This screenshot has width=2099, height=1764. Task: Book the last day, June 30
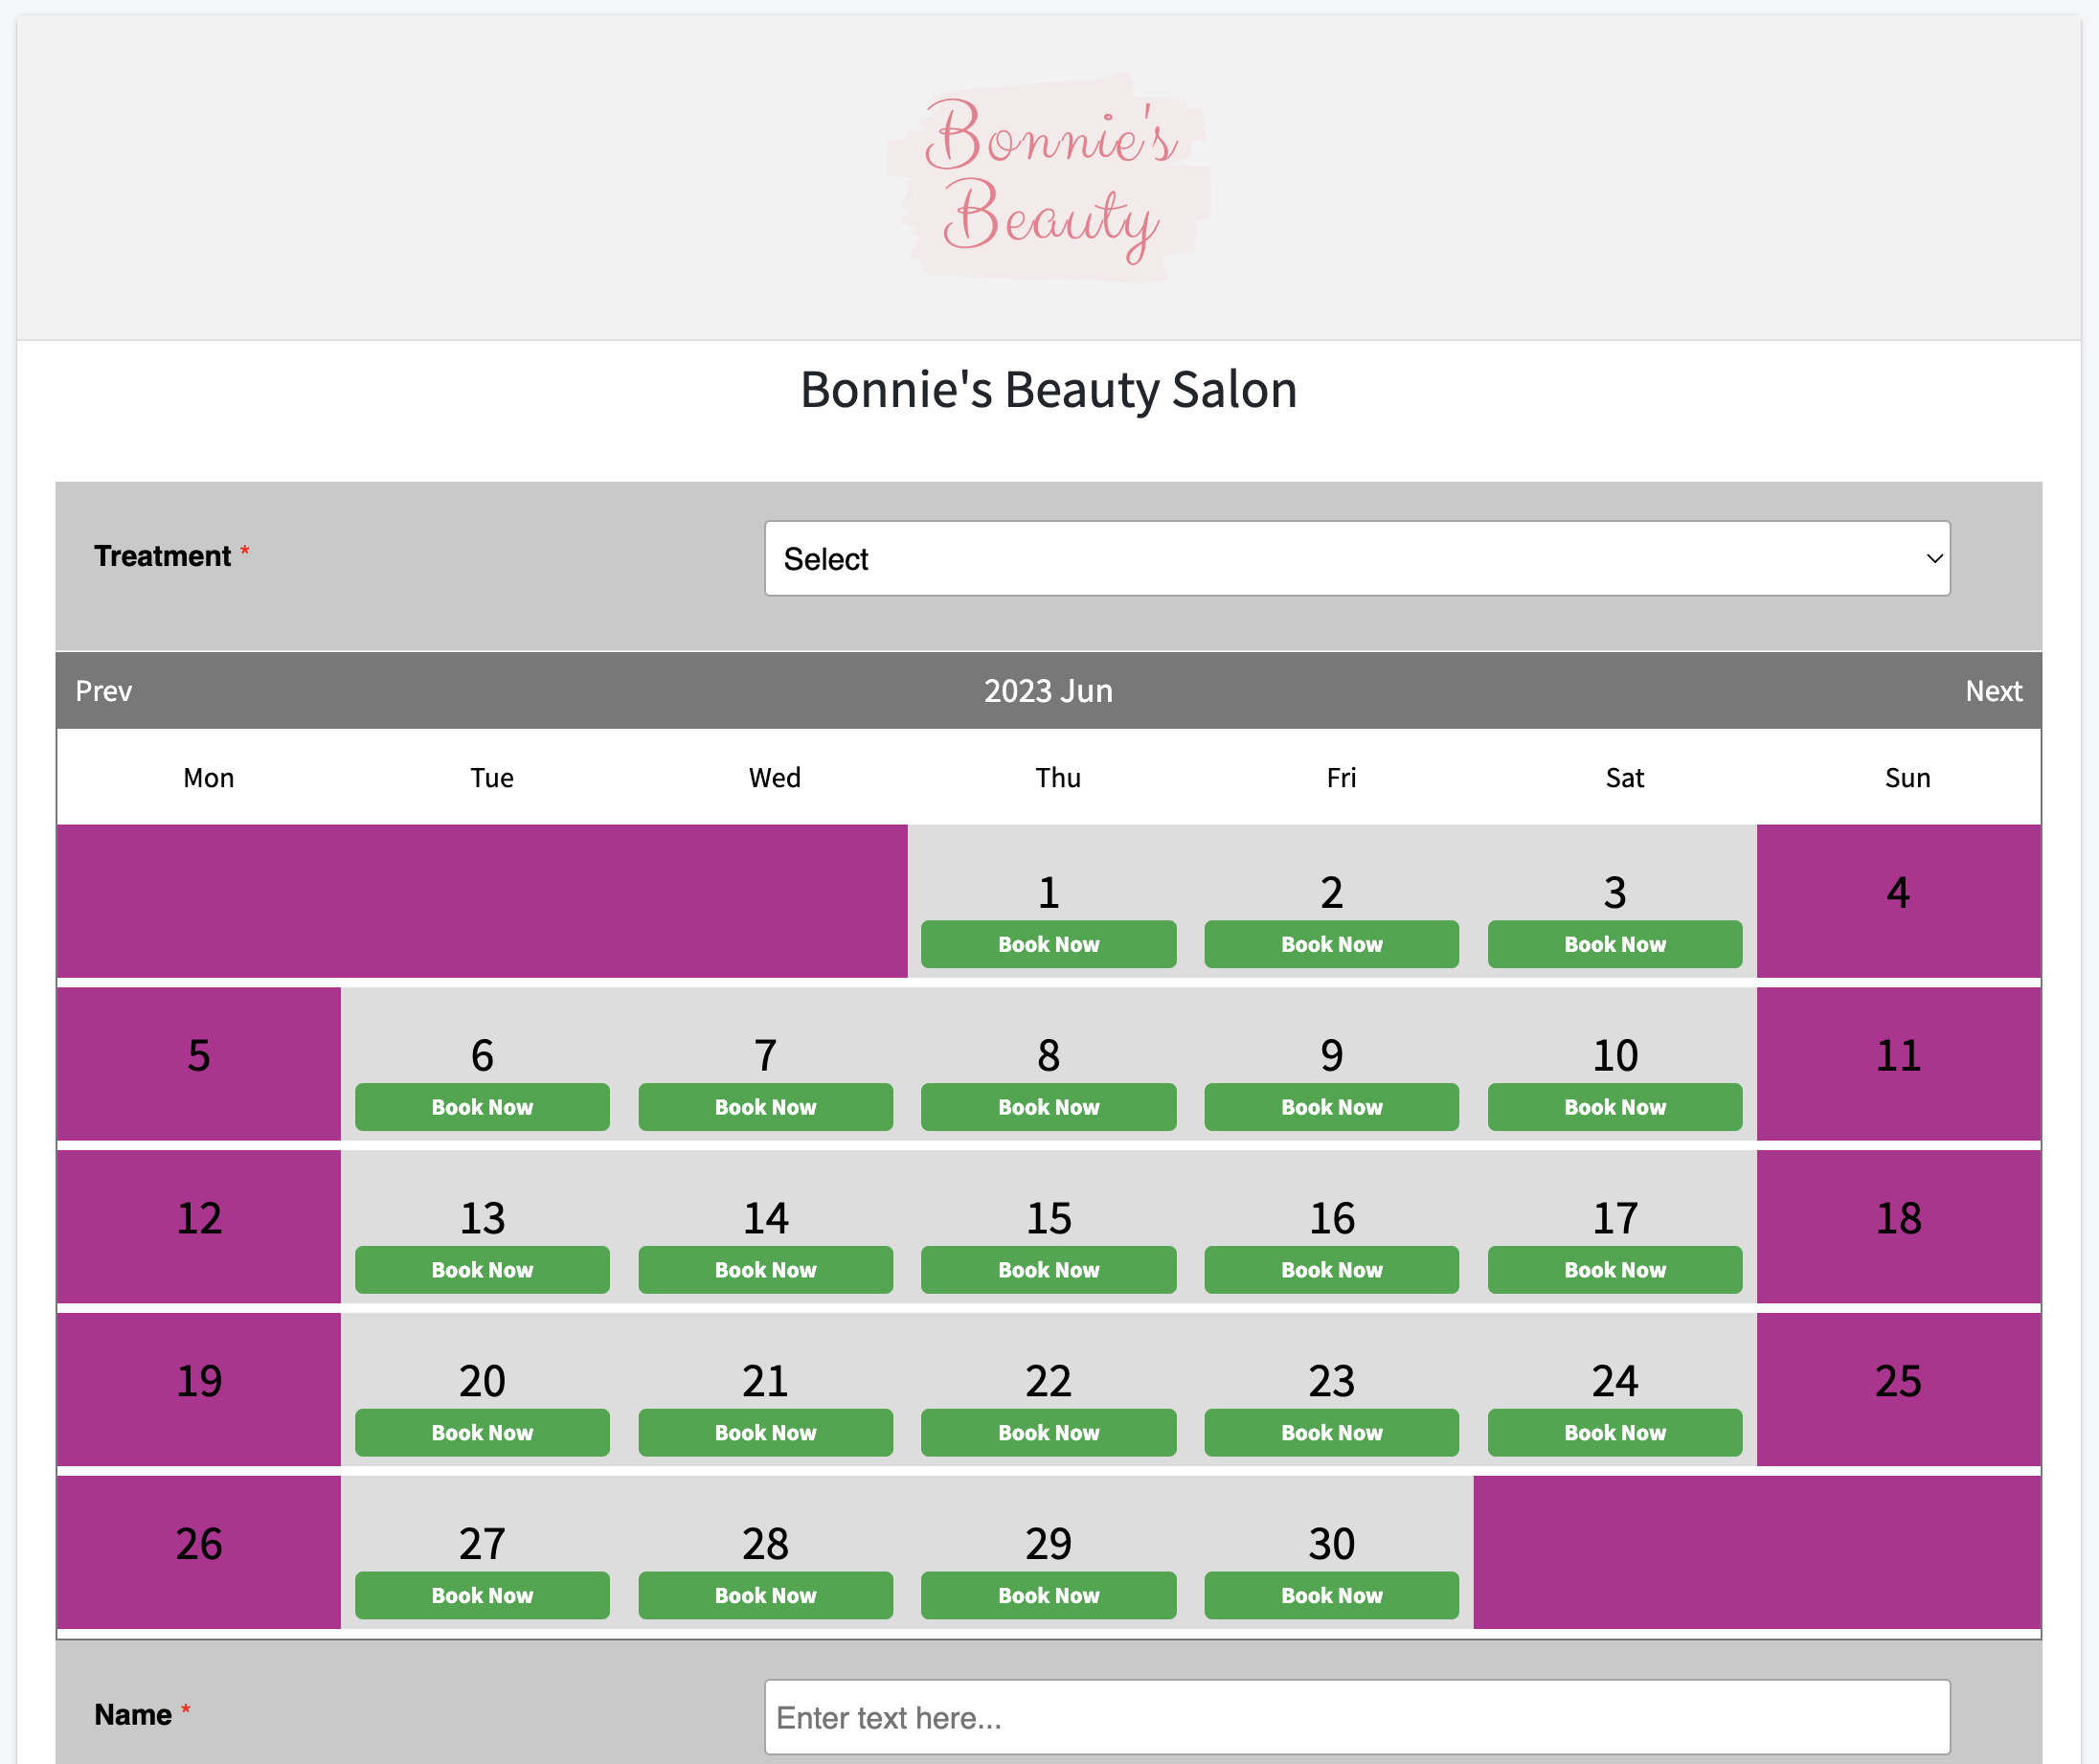[1331, 1595]
